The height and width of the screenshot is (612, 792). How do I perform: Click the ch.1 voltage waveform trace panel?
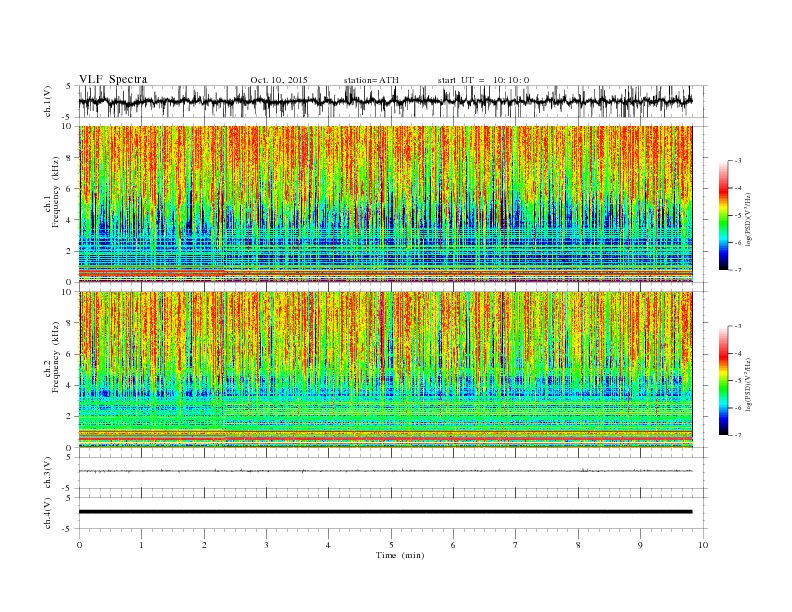click(x=393, y=101)
